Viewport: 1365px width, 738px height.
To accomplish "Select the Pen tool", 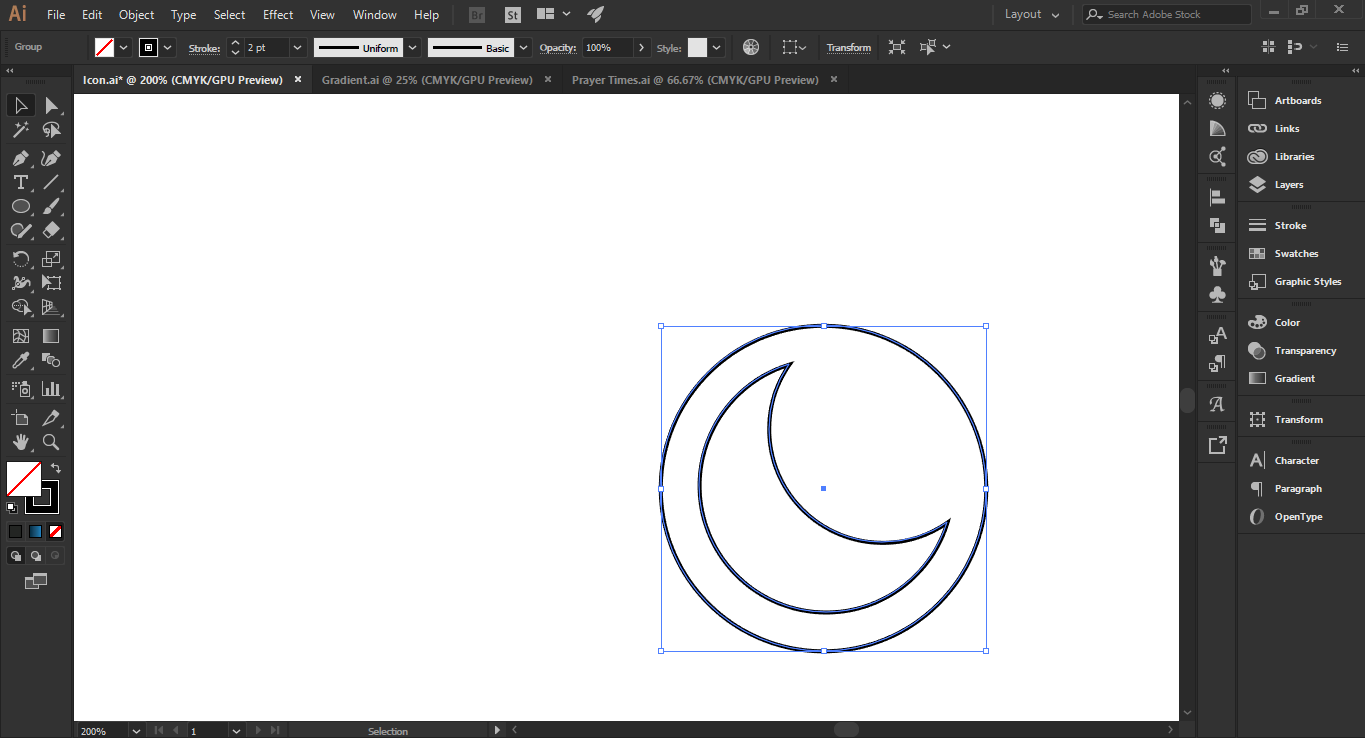I will click(x=20, y=158).
